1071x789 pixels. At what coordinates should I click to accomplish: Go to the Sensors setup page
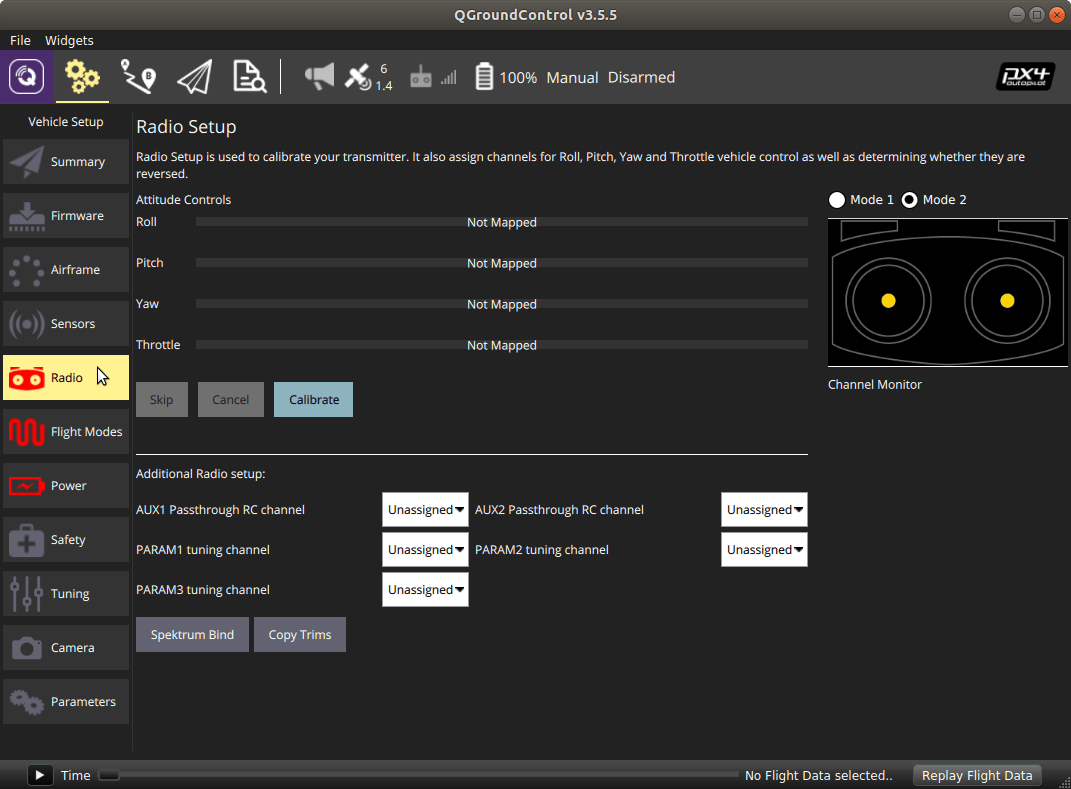tap(66, 324)
